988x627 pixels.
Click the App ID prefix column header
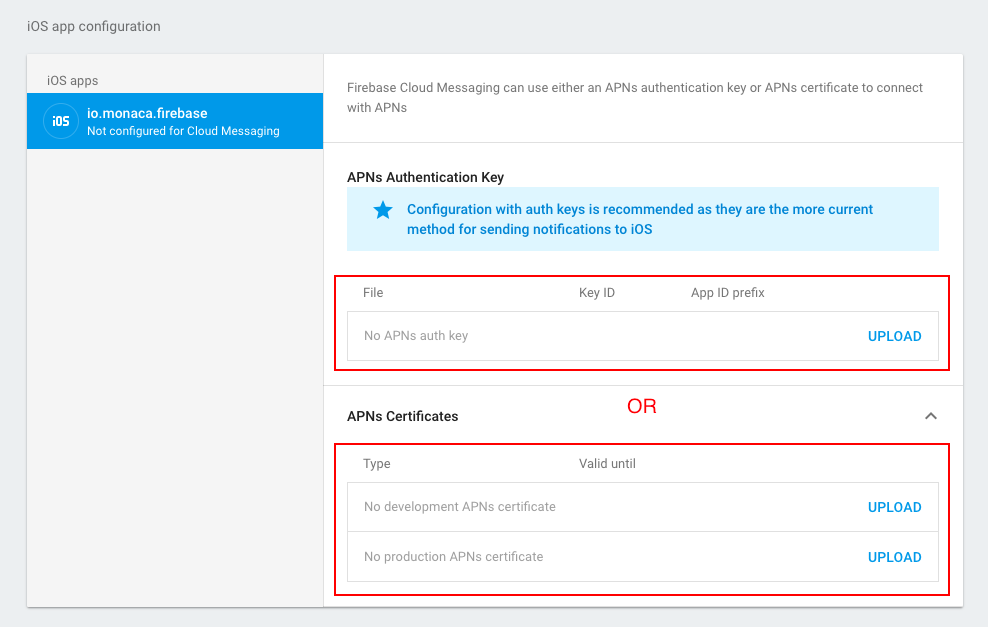click(727, 293)
